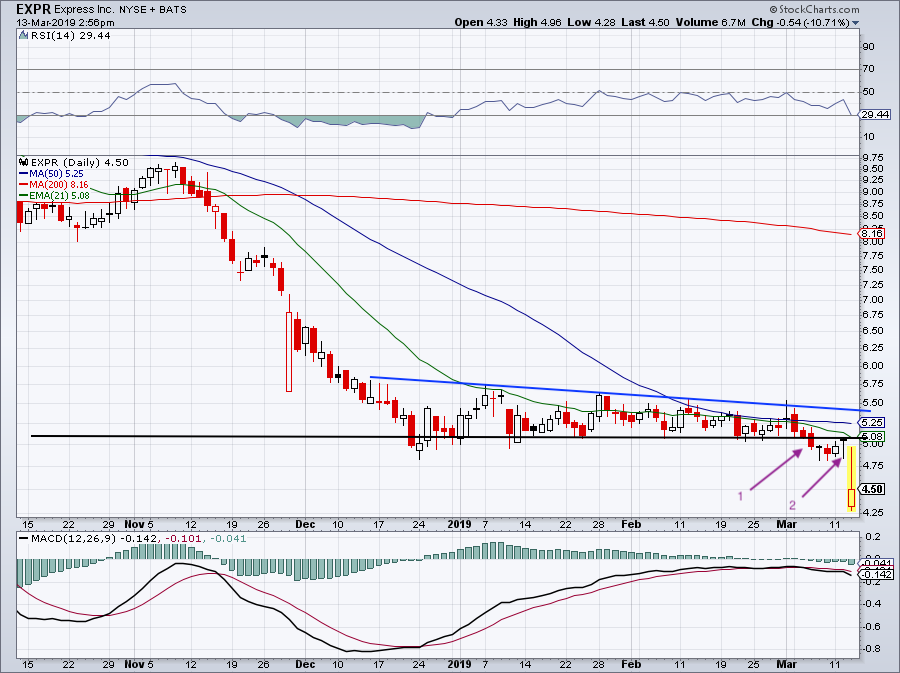The image size is (900, 673).
Task: Click the 0.2 level on MACD axis
Action: pyautogui.click(x=873, y=537)
